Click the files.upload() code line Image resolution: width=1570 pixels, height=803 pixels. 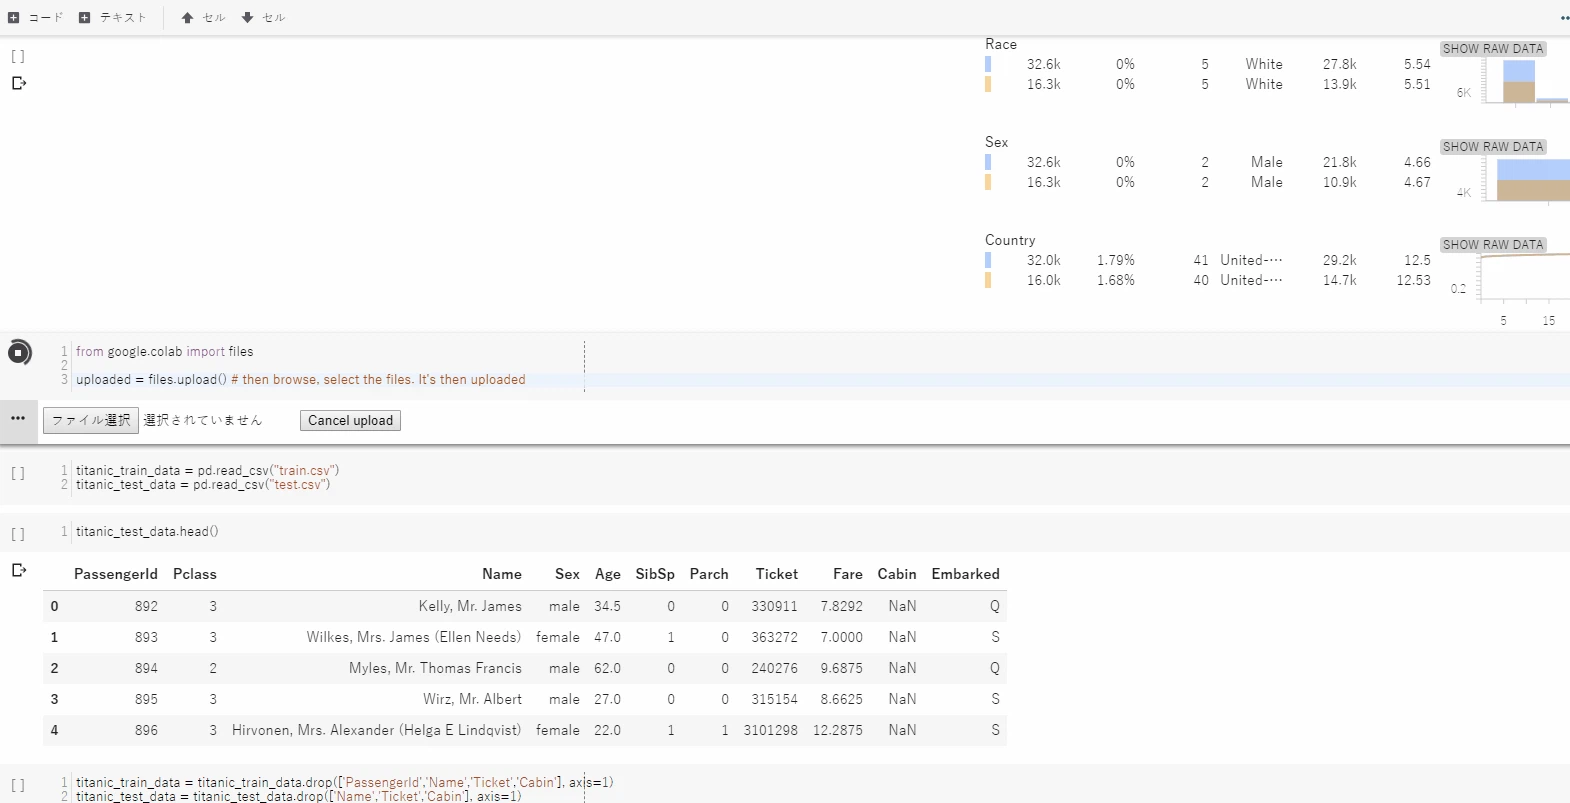point(301,380)
